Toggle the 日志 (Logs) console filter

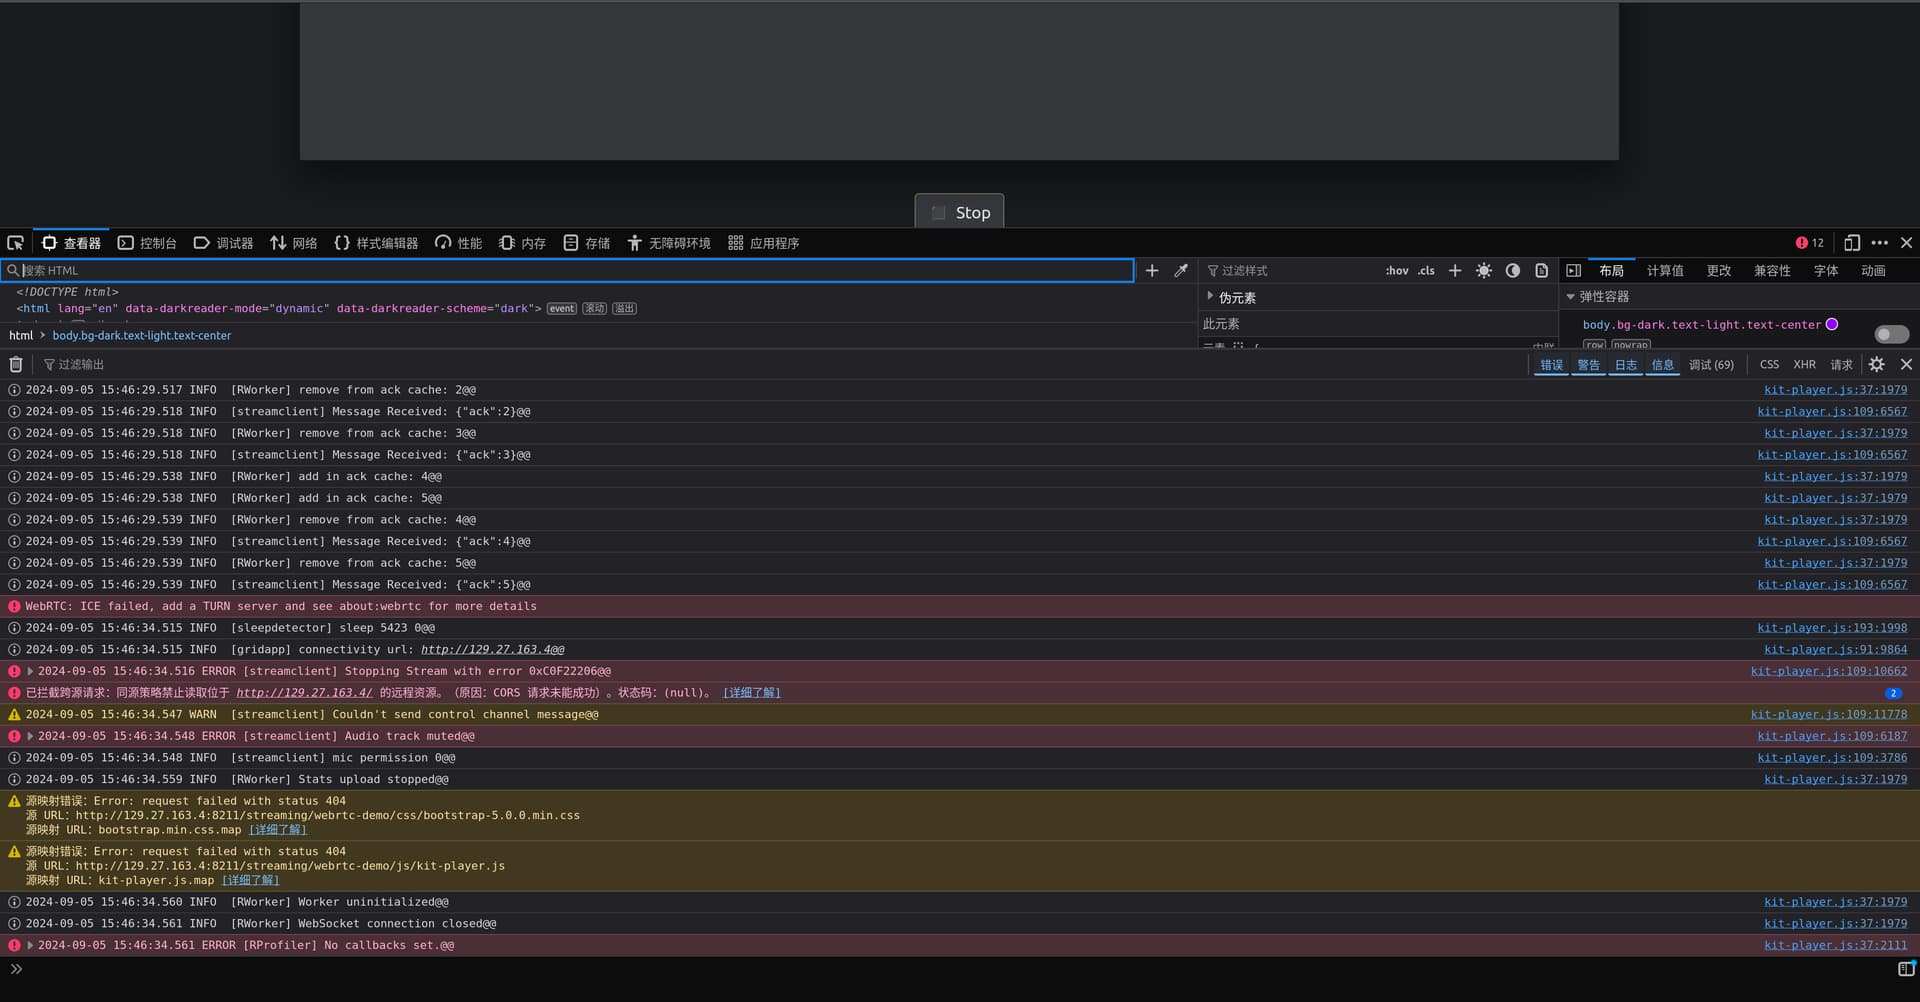click(1626, 365)
